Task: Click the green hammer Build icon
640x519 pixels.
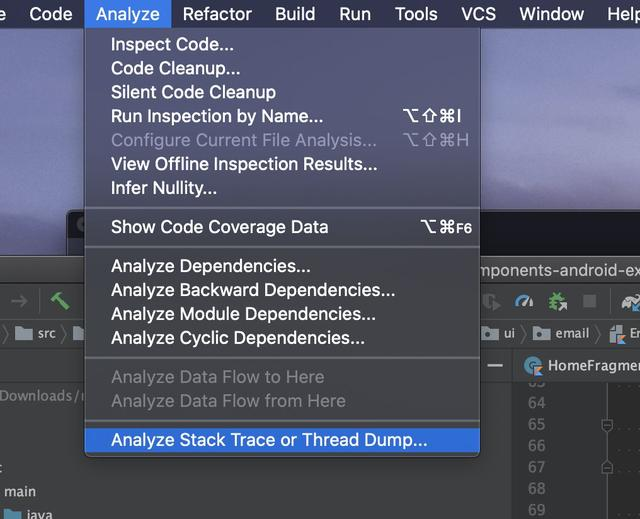Action: 58,301
